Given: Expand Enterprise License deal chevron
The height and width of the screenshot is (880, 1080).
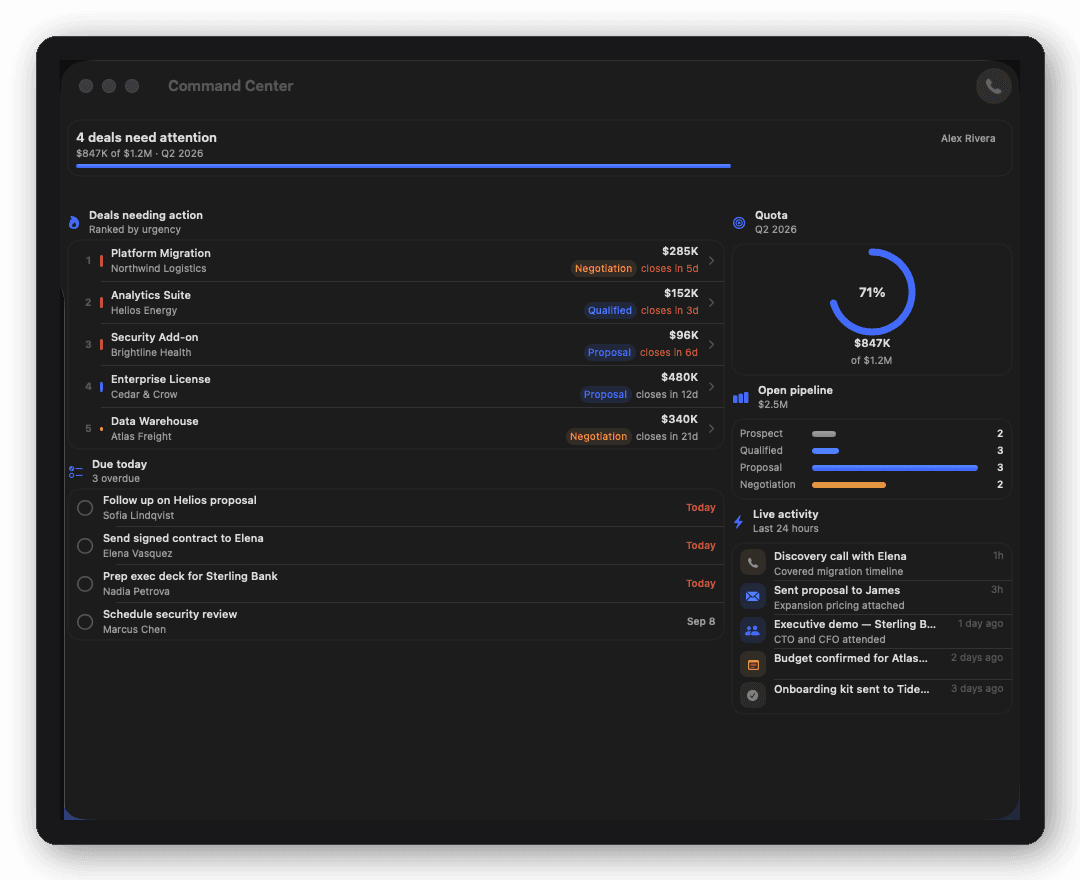Looking at the screenshot, I should [x=712, y=387].
